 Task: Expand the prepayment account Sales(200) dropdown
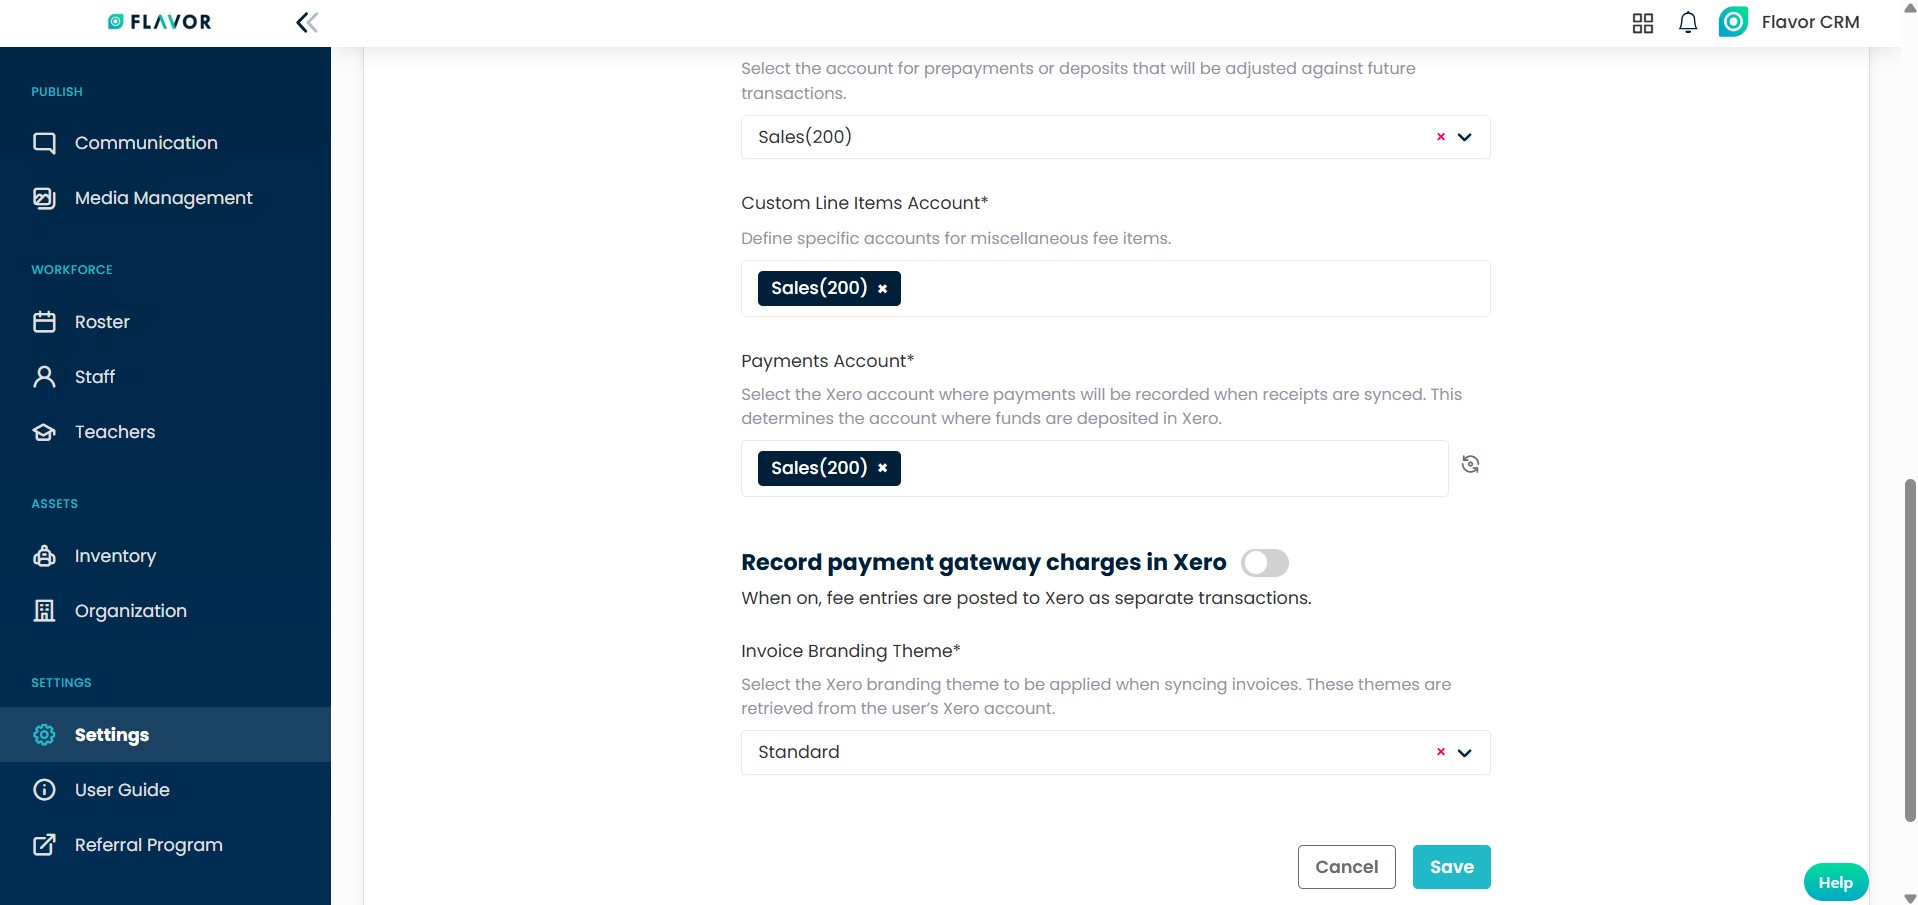coord(1465,138)
